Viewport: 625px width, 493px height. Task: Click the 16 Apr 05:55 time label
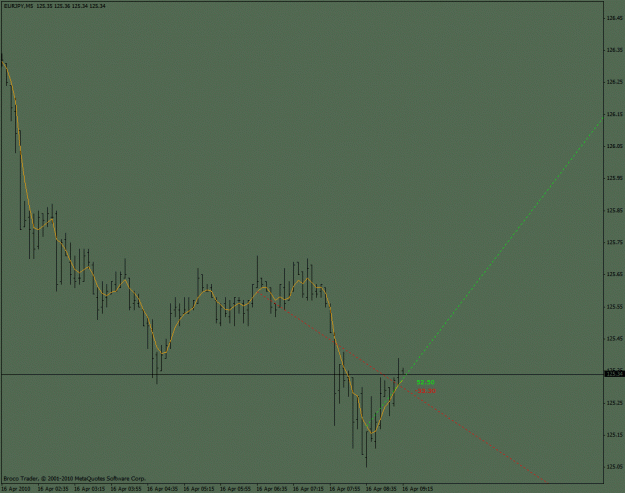pyautogui.click(x=236, y=489)
